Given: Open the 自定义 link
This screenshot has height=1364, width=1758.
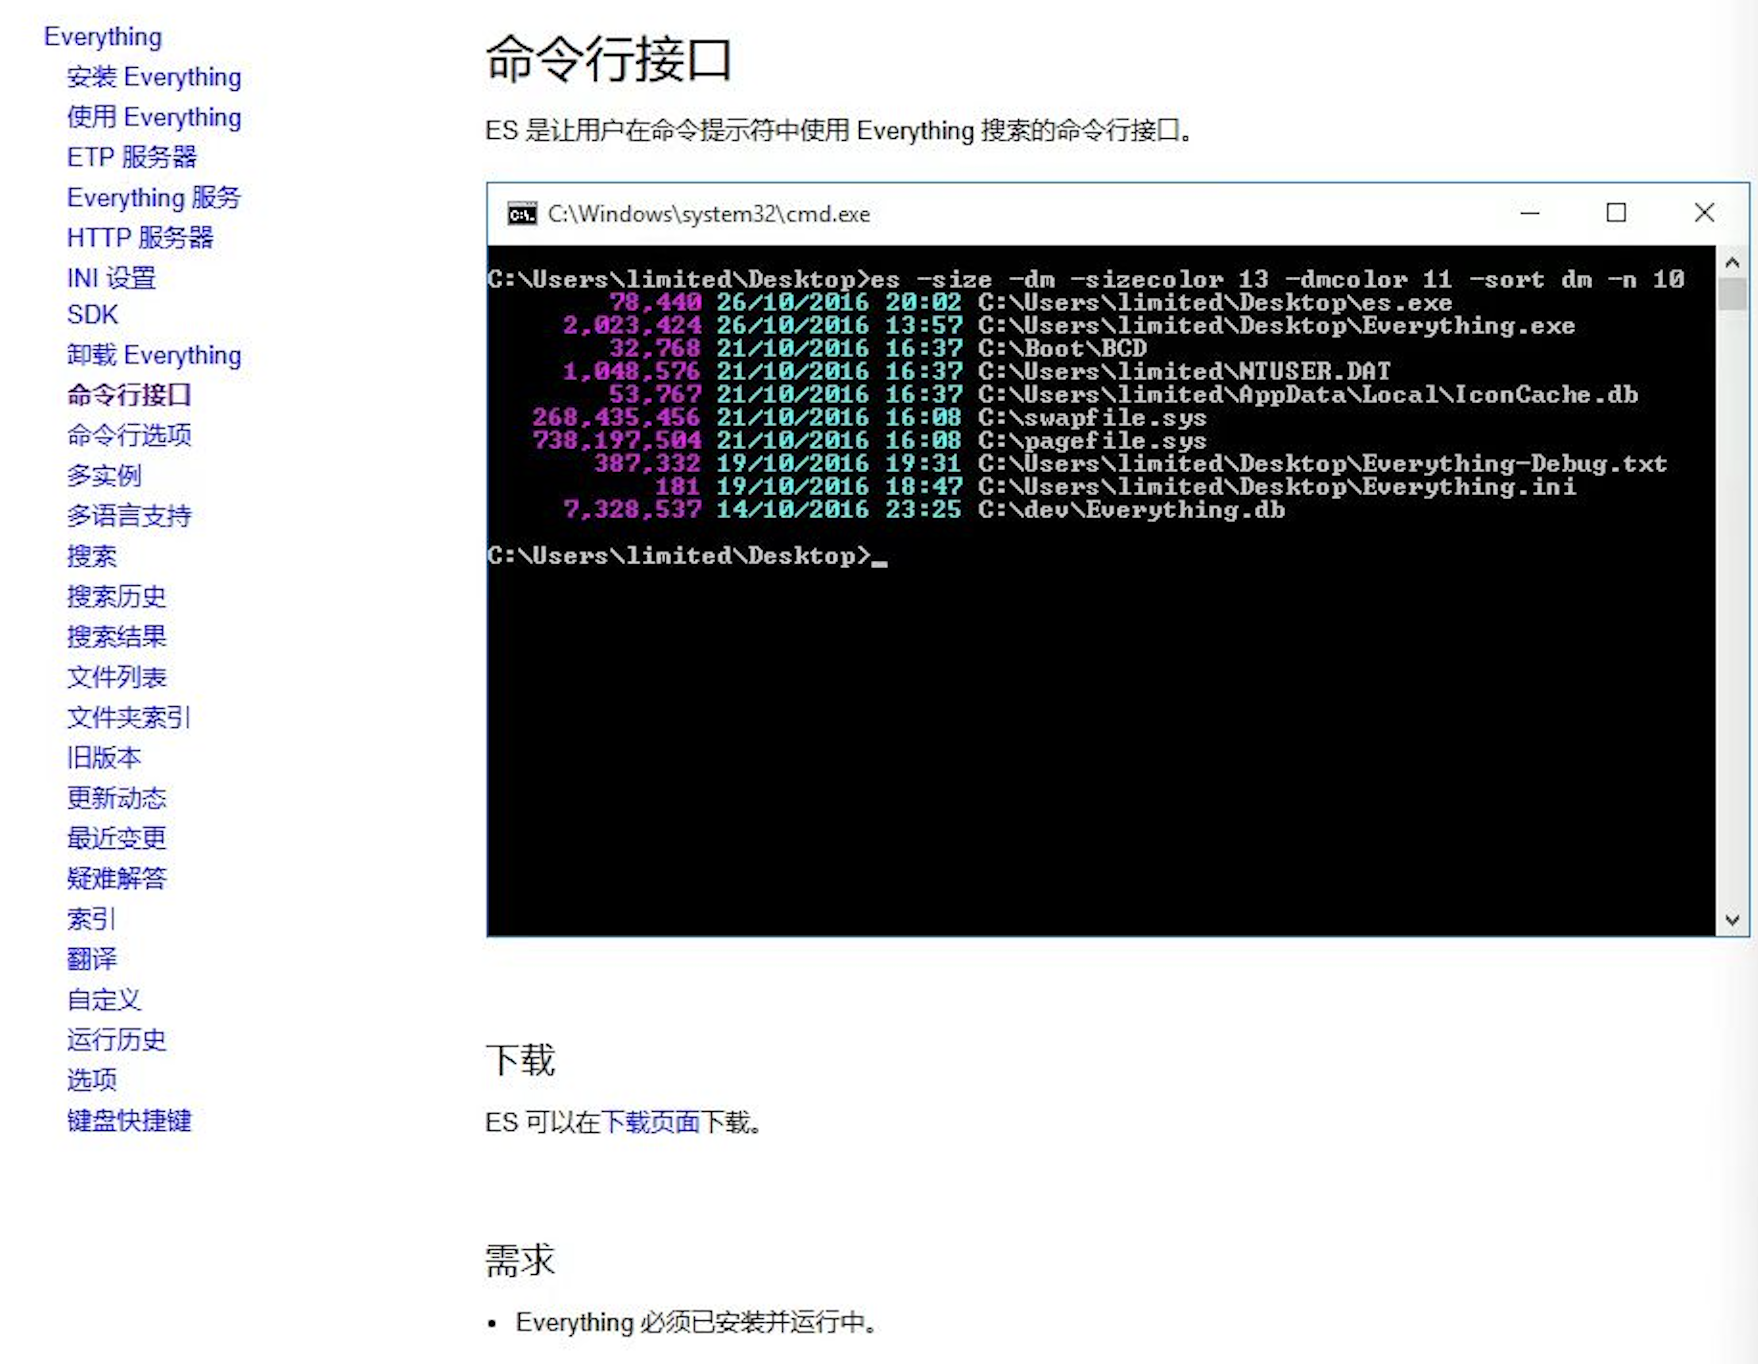Looking at the screenshot, I should [x=104, y=999].
